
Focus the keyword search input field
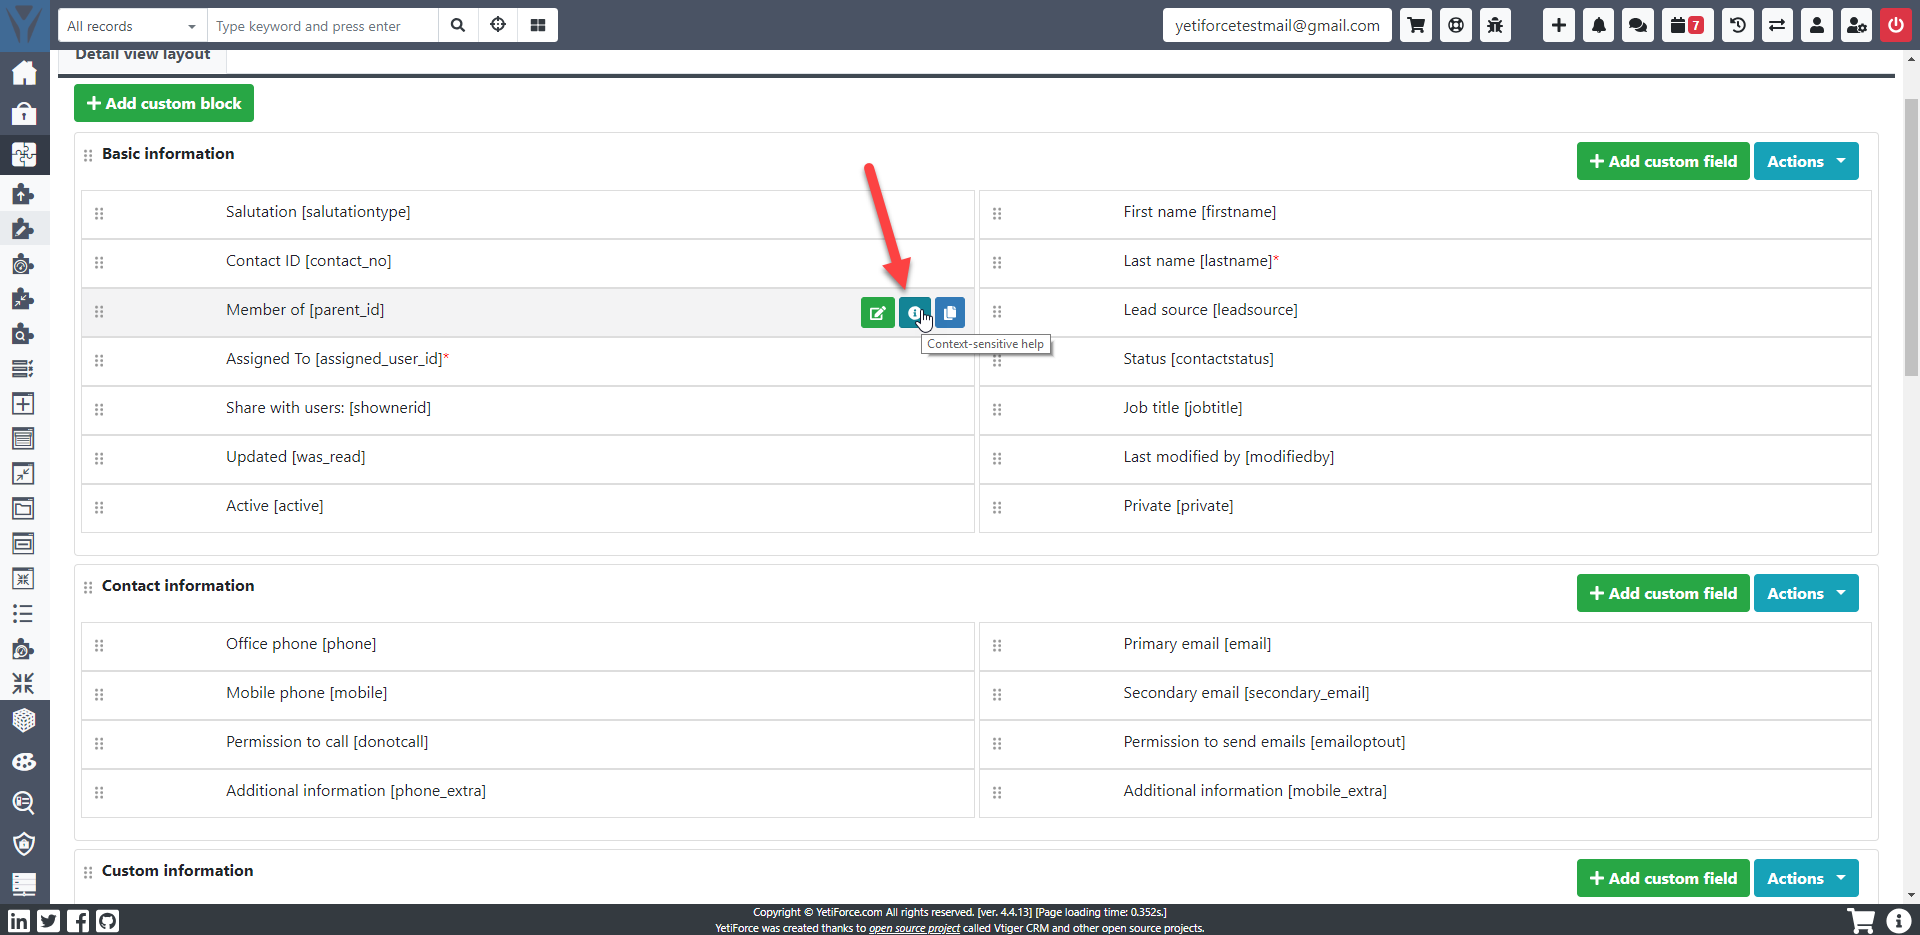tap(322, 25)
